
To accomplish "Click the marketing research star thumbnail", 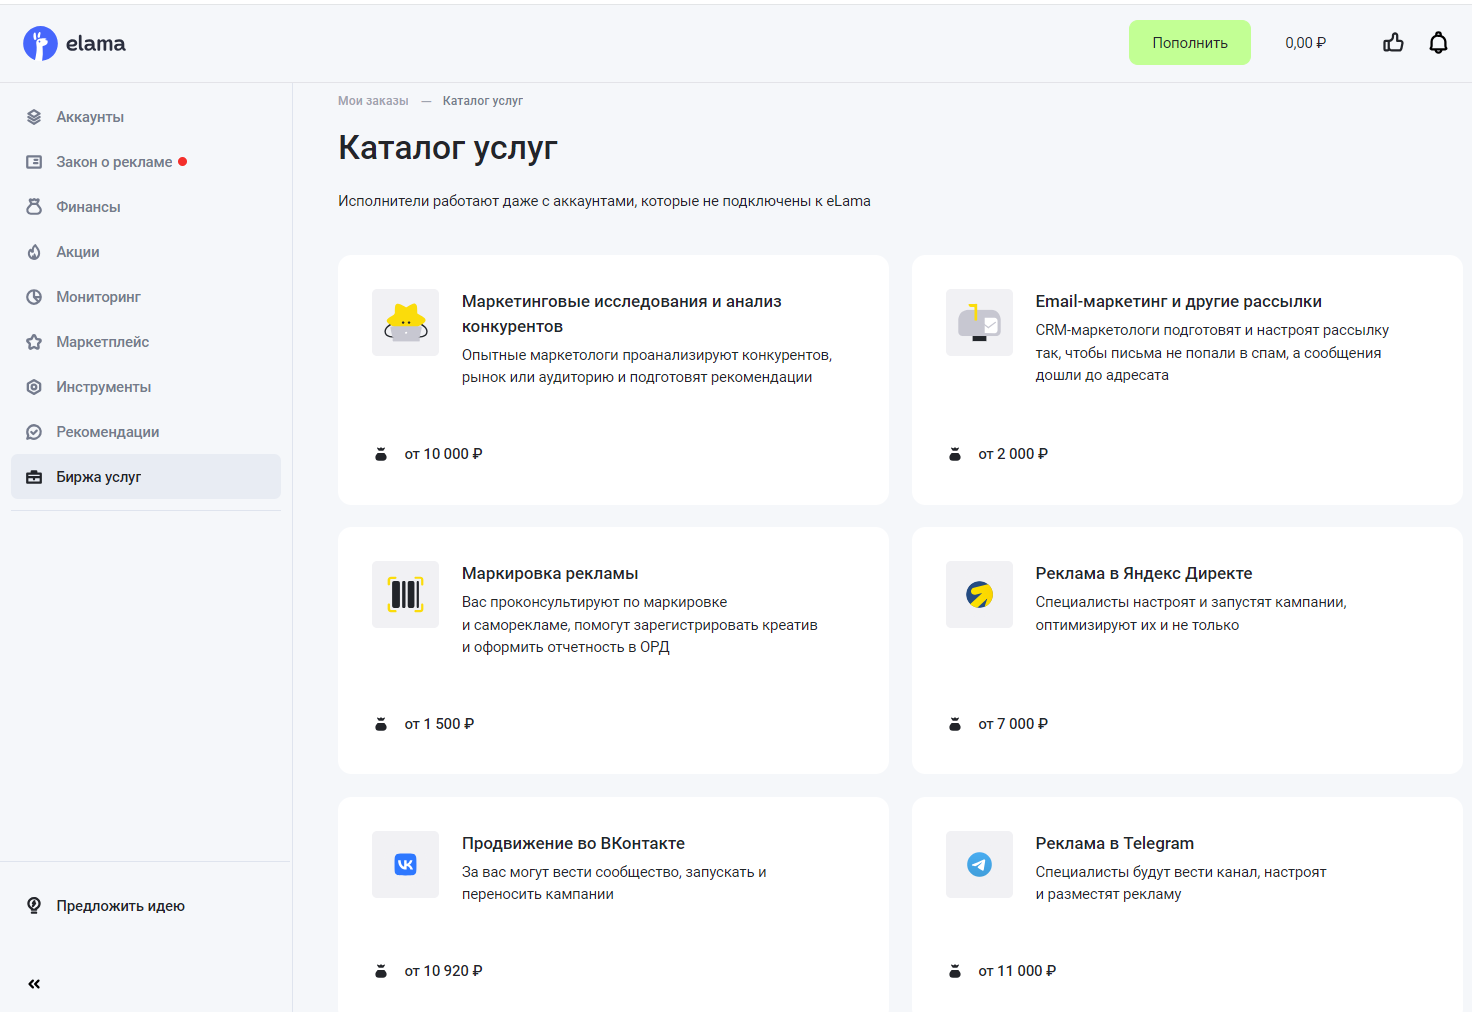I will pos(405,322).
